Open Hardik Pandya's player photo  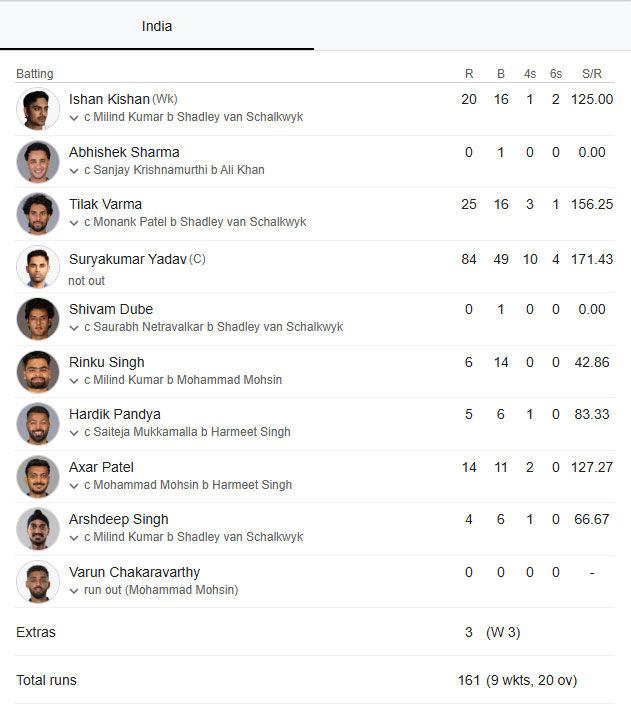(38, 424)
